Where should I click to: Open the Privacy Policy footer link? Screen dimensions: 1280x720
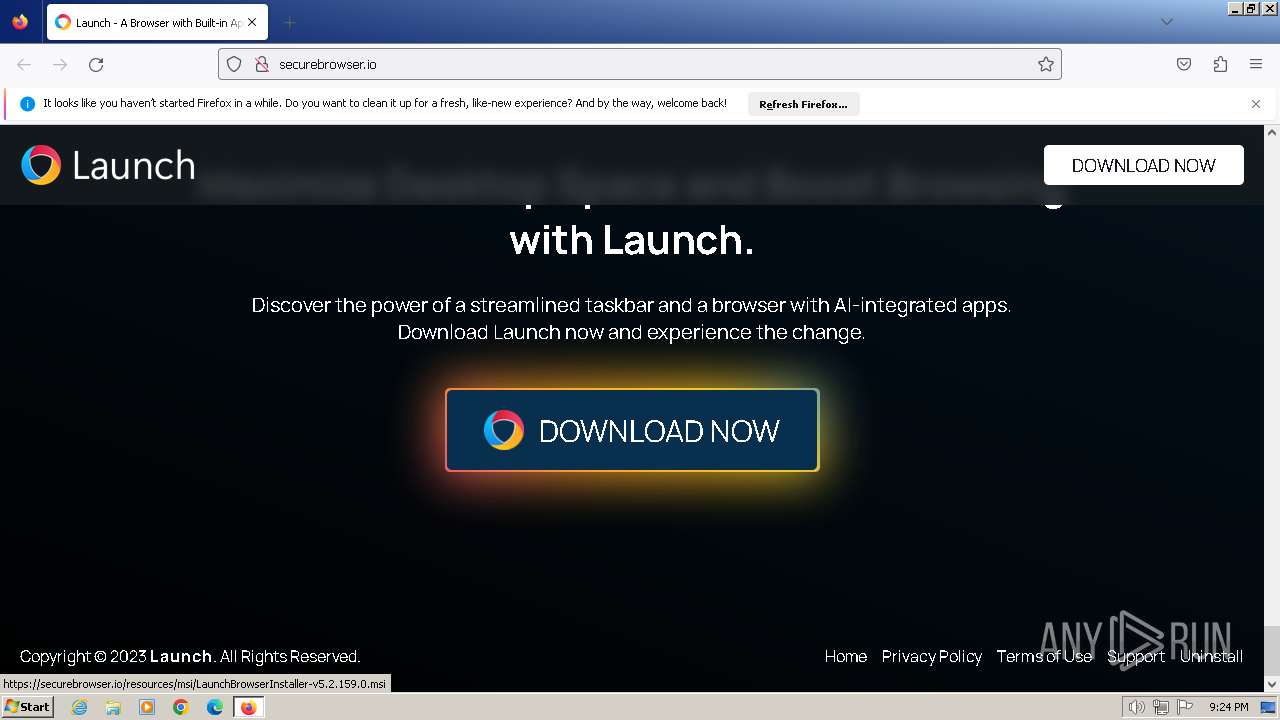coord(932,656)
